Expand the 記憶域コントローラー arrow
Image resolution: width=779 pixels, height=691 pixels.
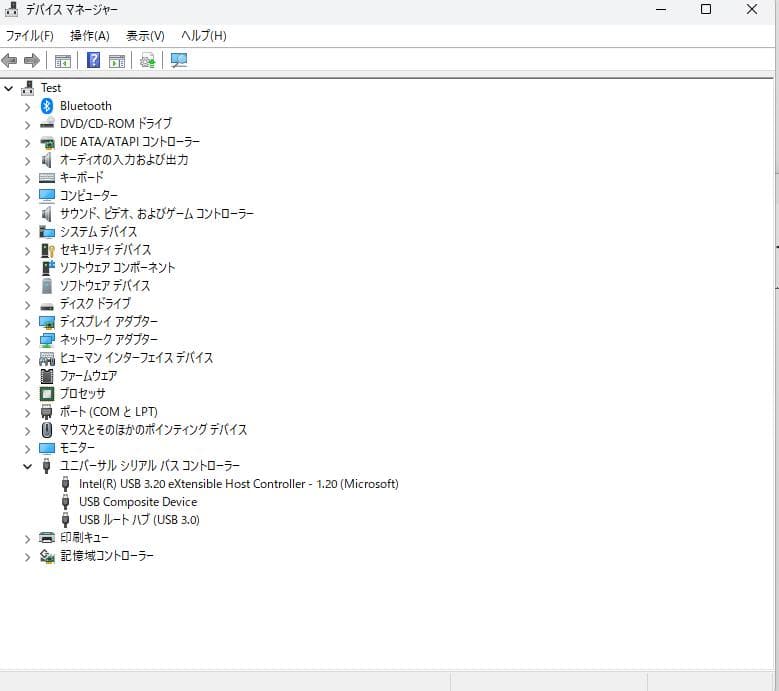27,557
